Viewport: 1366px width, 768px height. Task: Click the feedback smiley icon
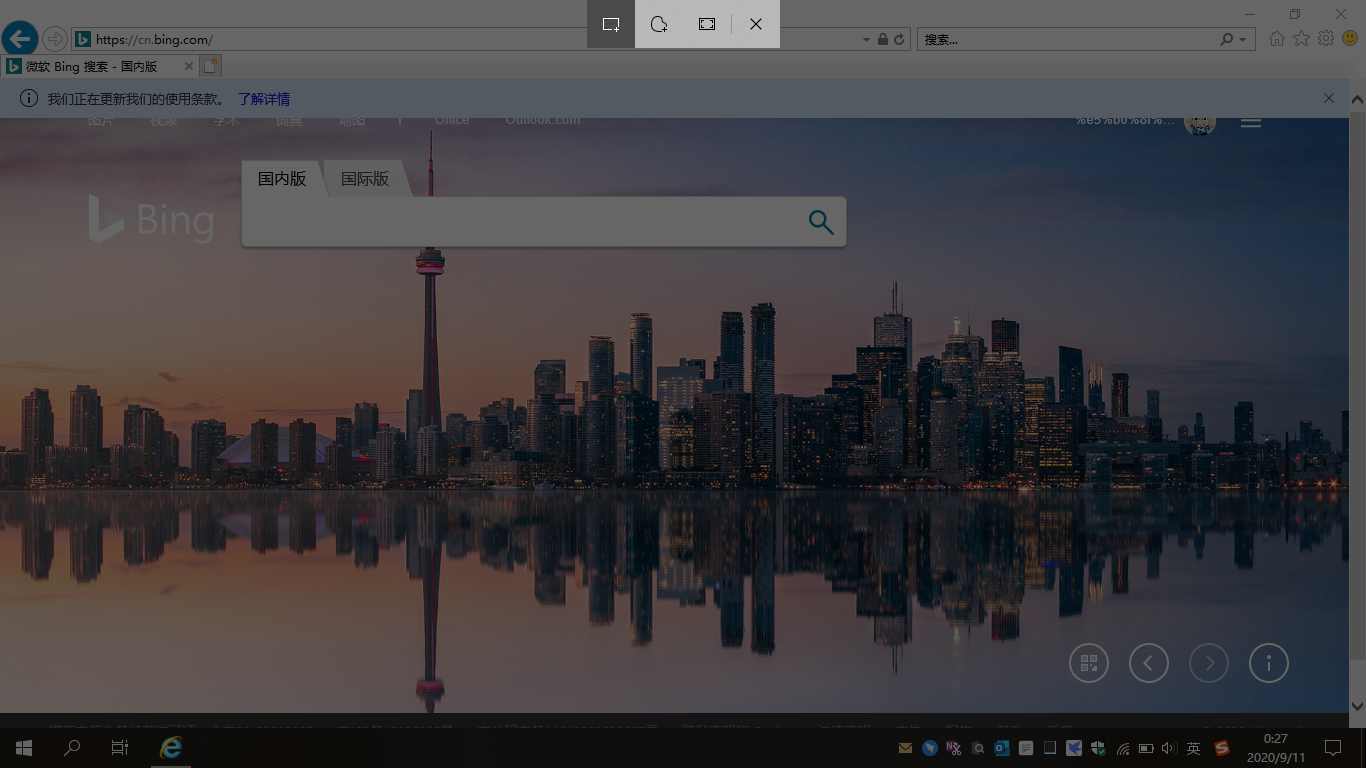1350,39
